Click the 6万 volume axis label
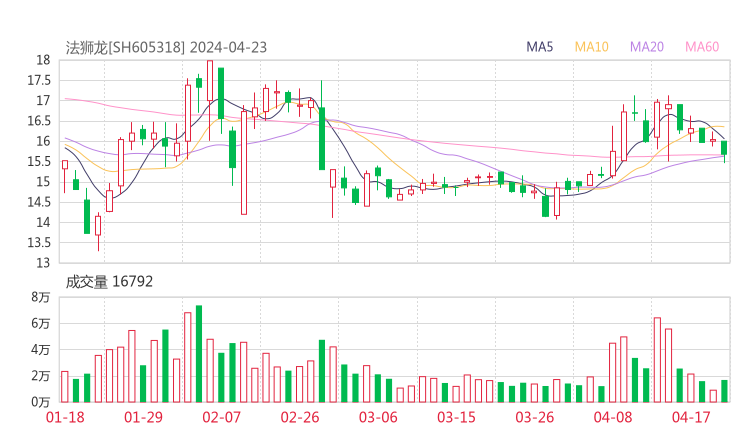The width and height of the screenshot is (740, 440). click(41, 323)
